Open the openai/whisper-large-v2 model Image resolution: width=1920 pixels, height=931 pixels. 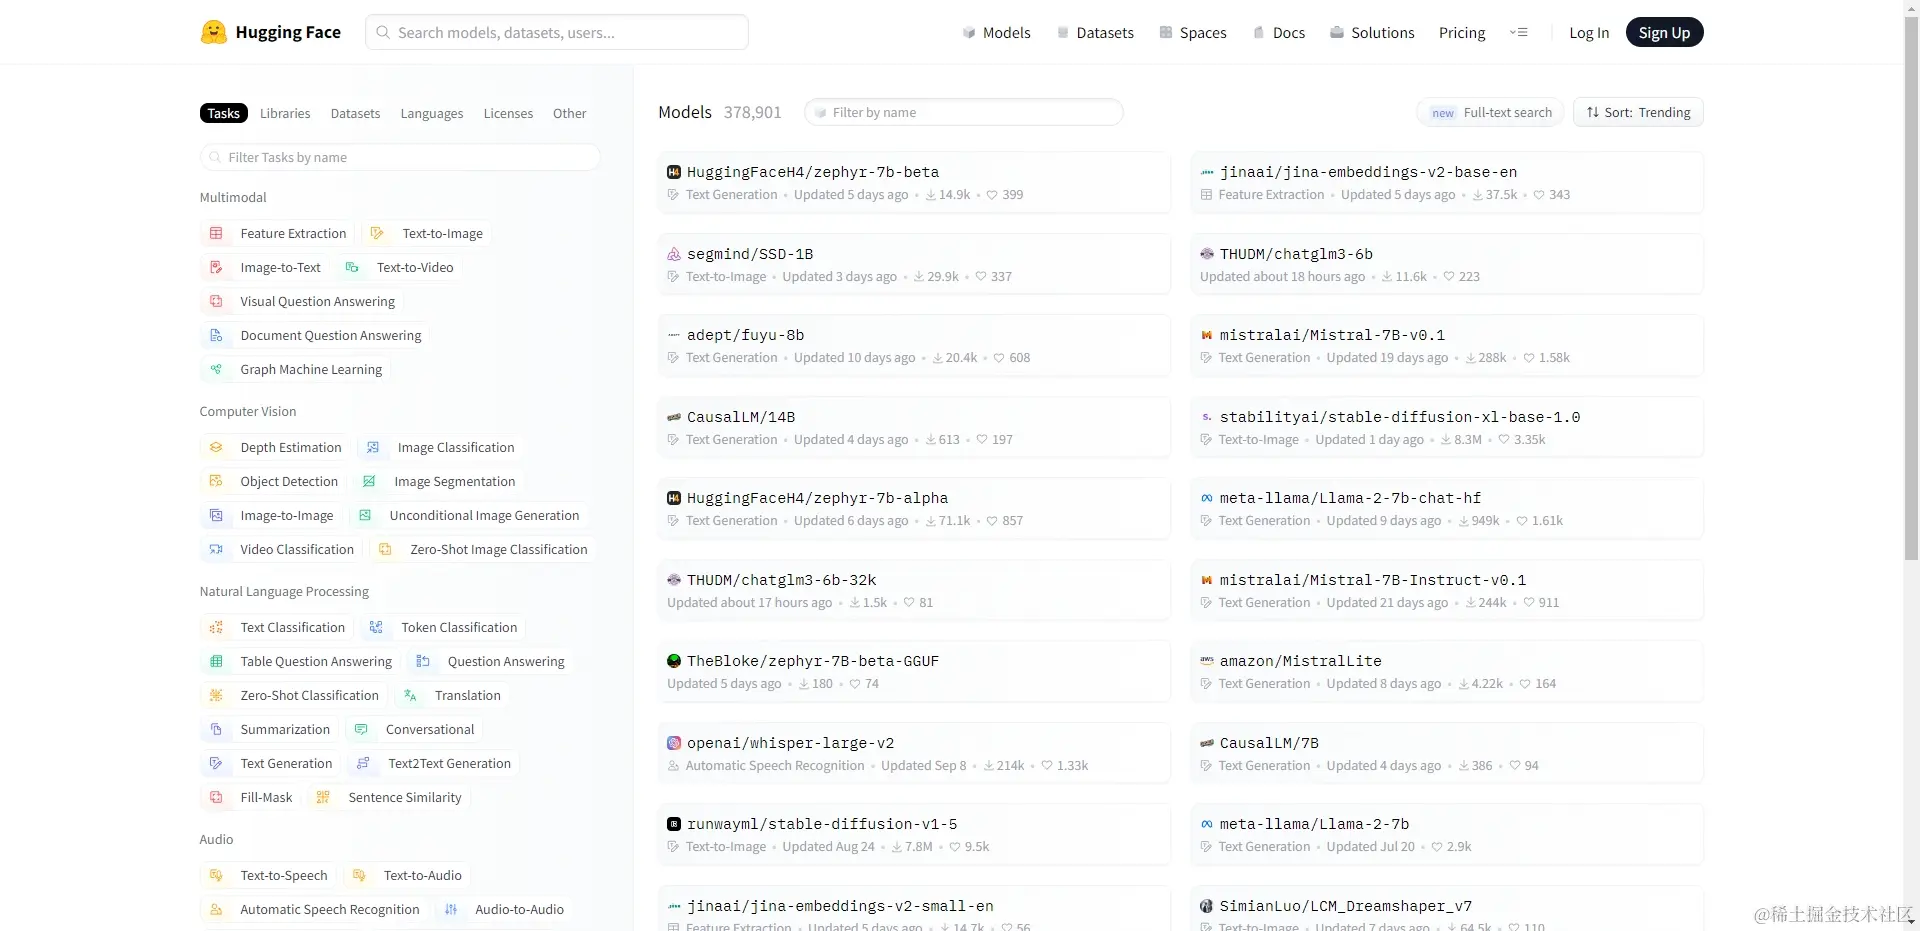pyautogui.click(x=914, y=753)
